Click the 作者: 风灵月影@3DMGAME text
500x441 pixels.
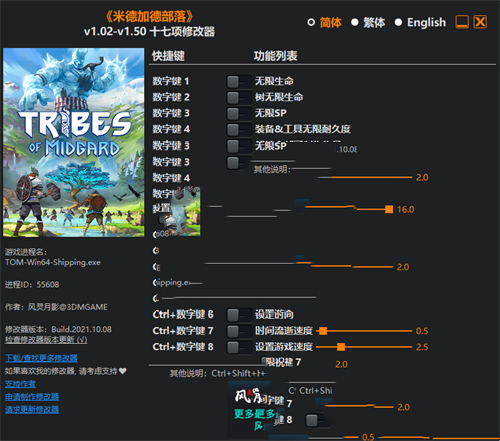(56, 307)
